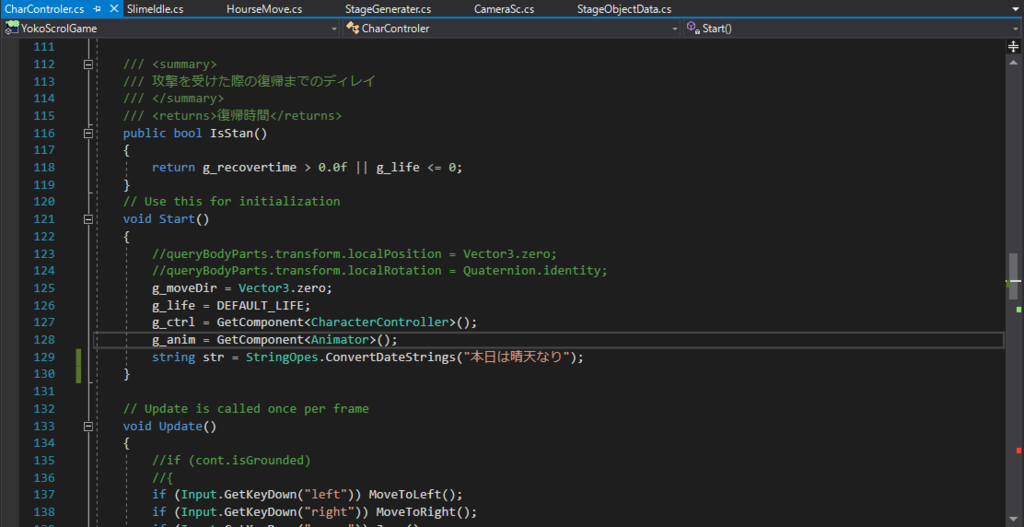Switch to the HourseMove.cs tab

click(264, 9)
